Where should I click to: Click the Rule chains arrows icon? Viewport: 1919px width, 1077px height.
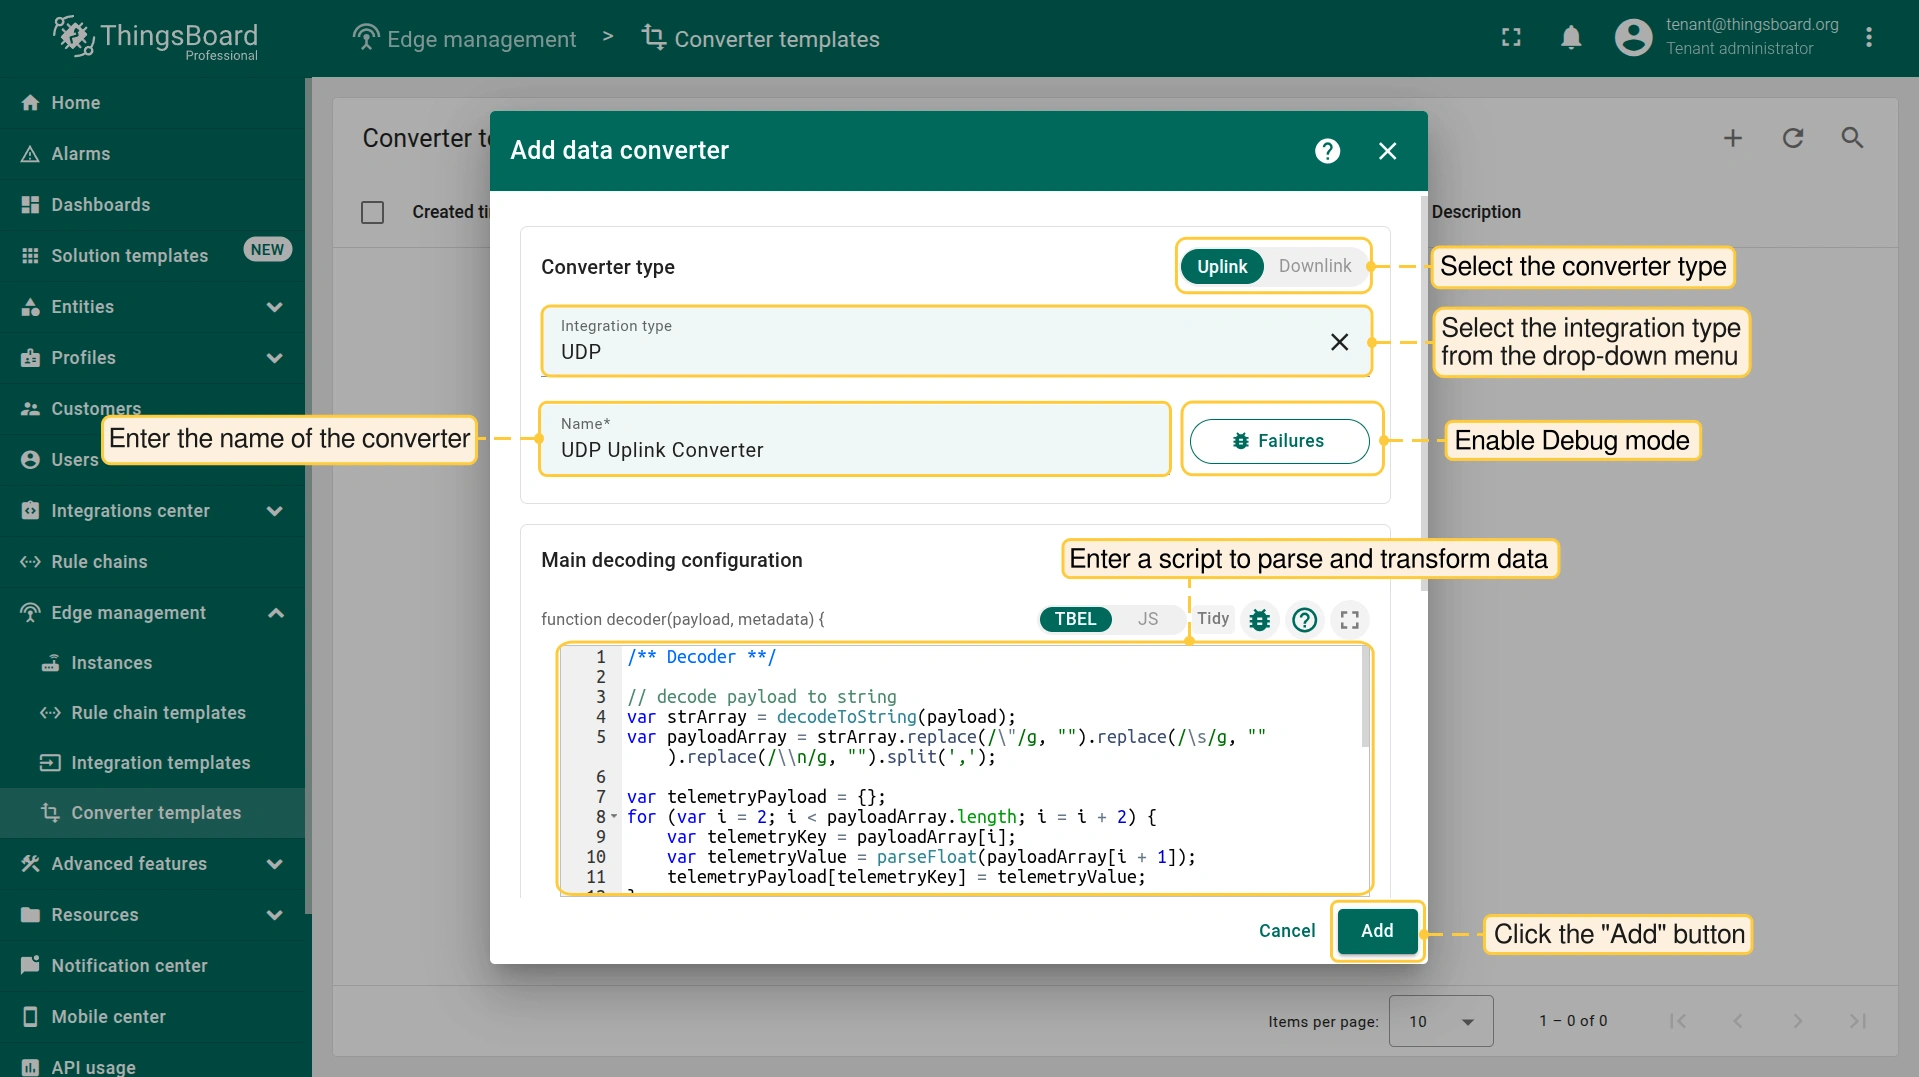click(30, 562)
